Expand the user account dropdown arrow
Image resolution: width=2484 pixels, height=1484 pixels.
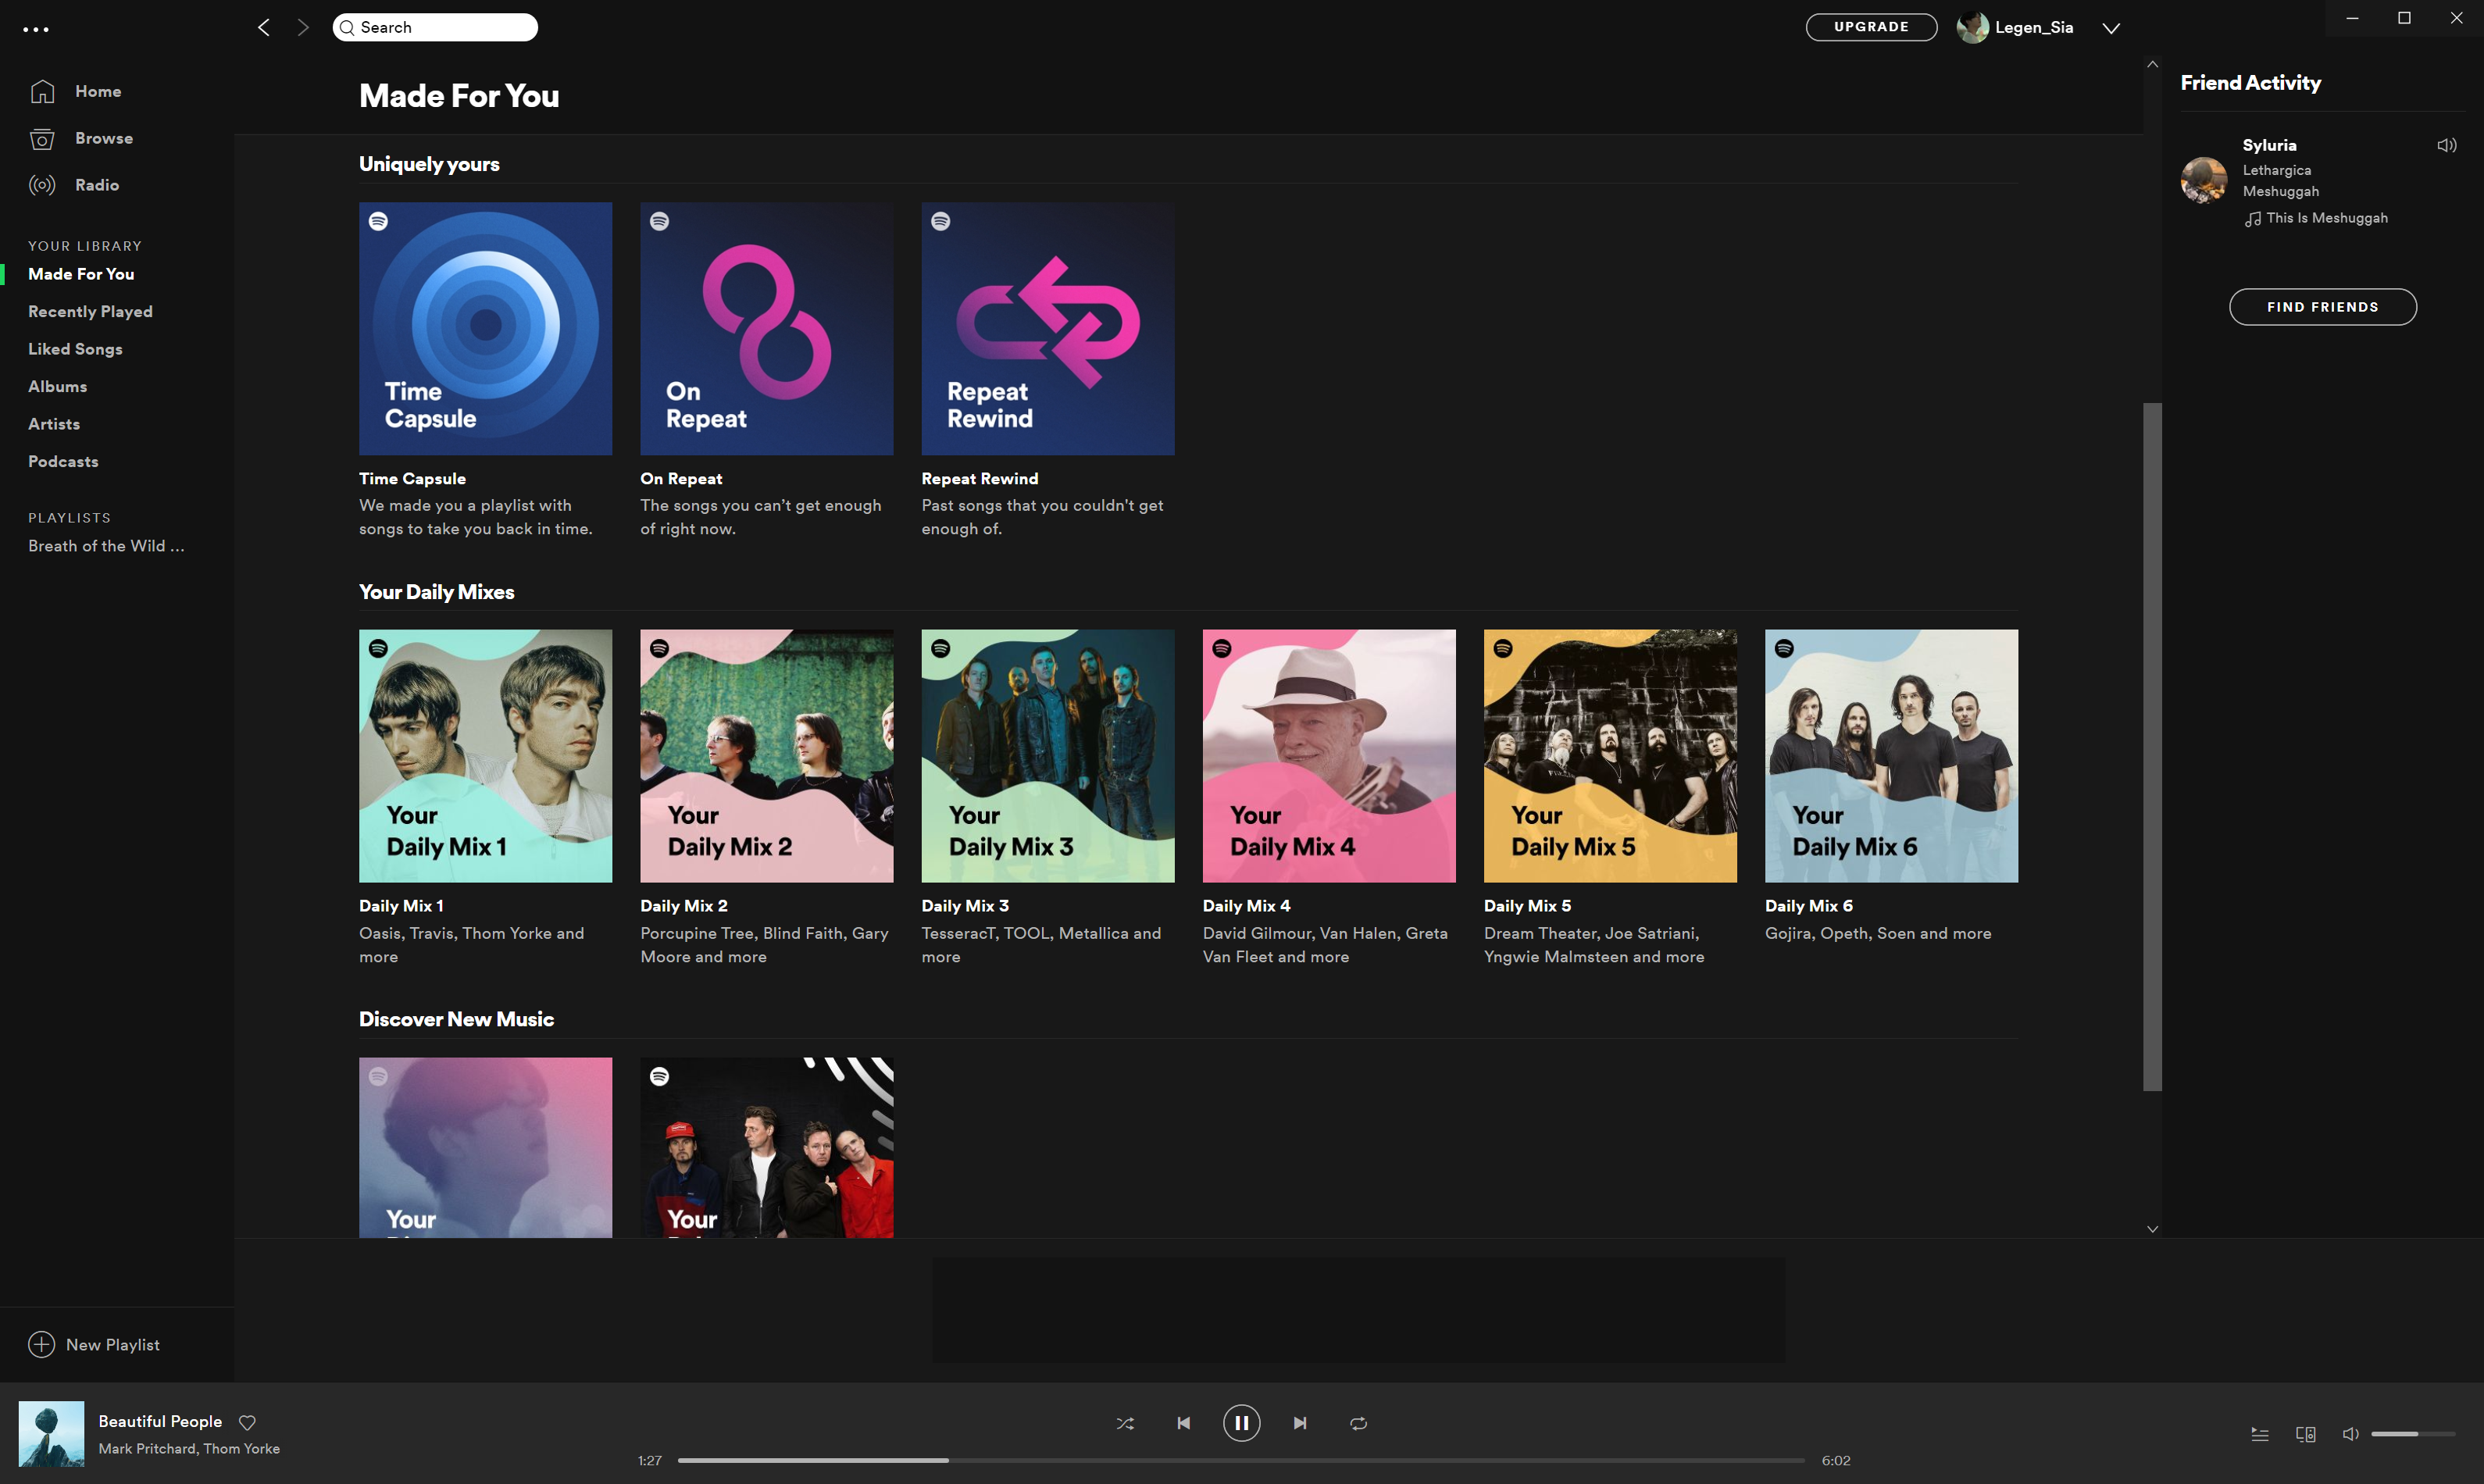click(x=2111, y=28)
